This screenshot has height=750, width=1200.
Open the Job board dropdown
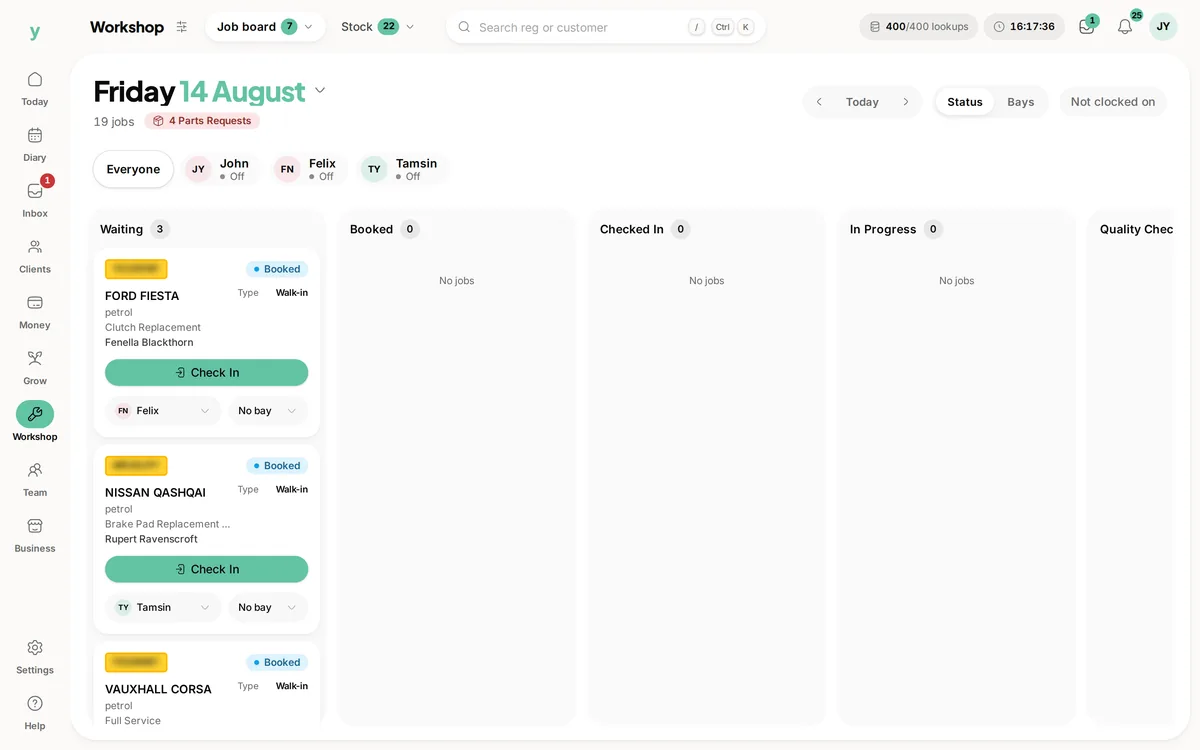coord(265,27)
